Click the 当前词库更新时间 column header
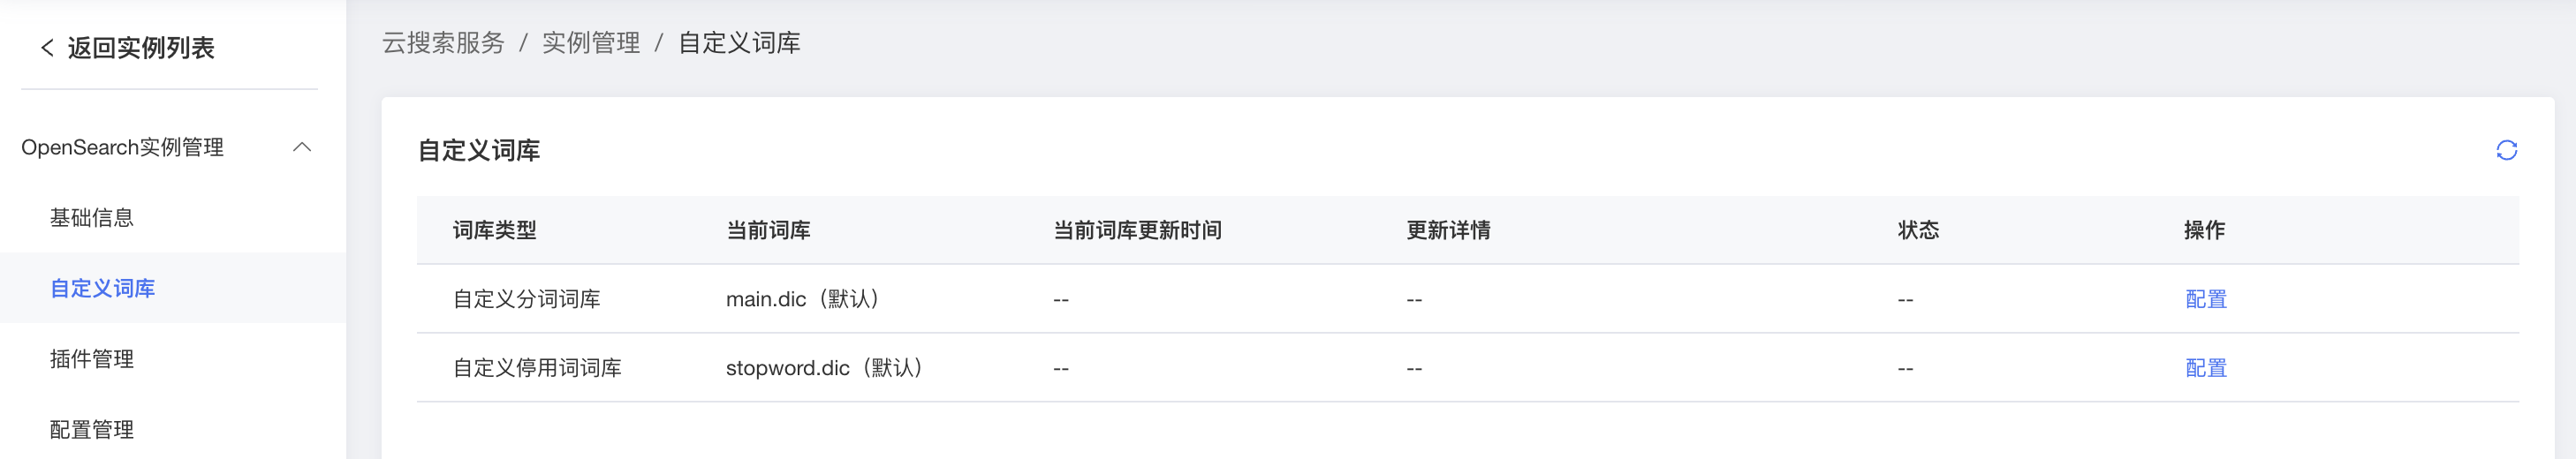The image size is (2576, 459). pyautogui.click(x=1137, y=230)
